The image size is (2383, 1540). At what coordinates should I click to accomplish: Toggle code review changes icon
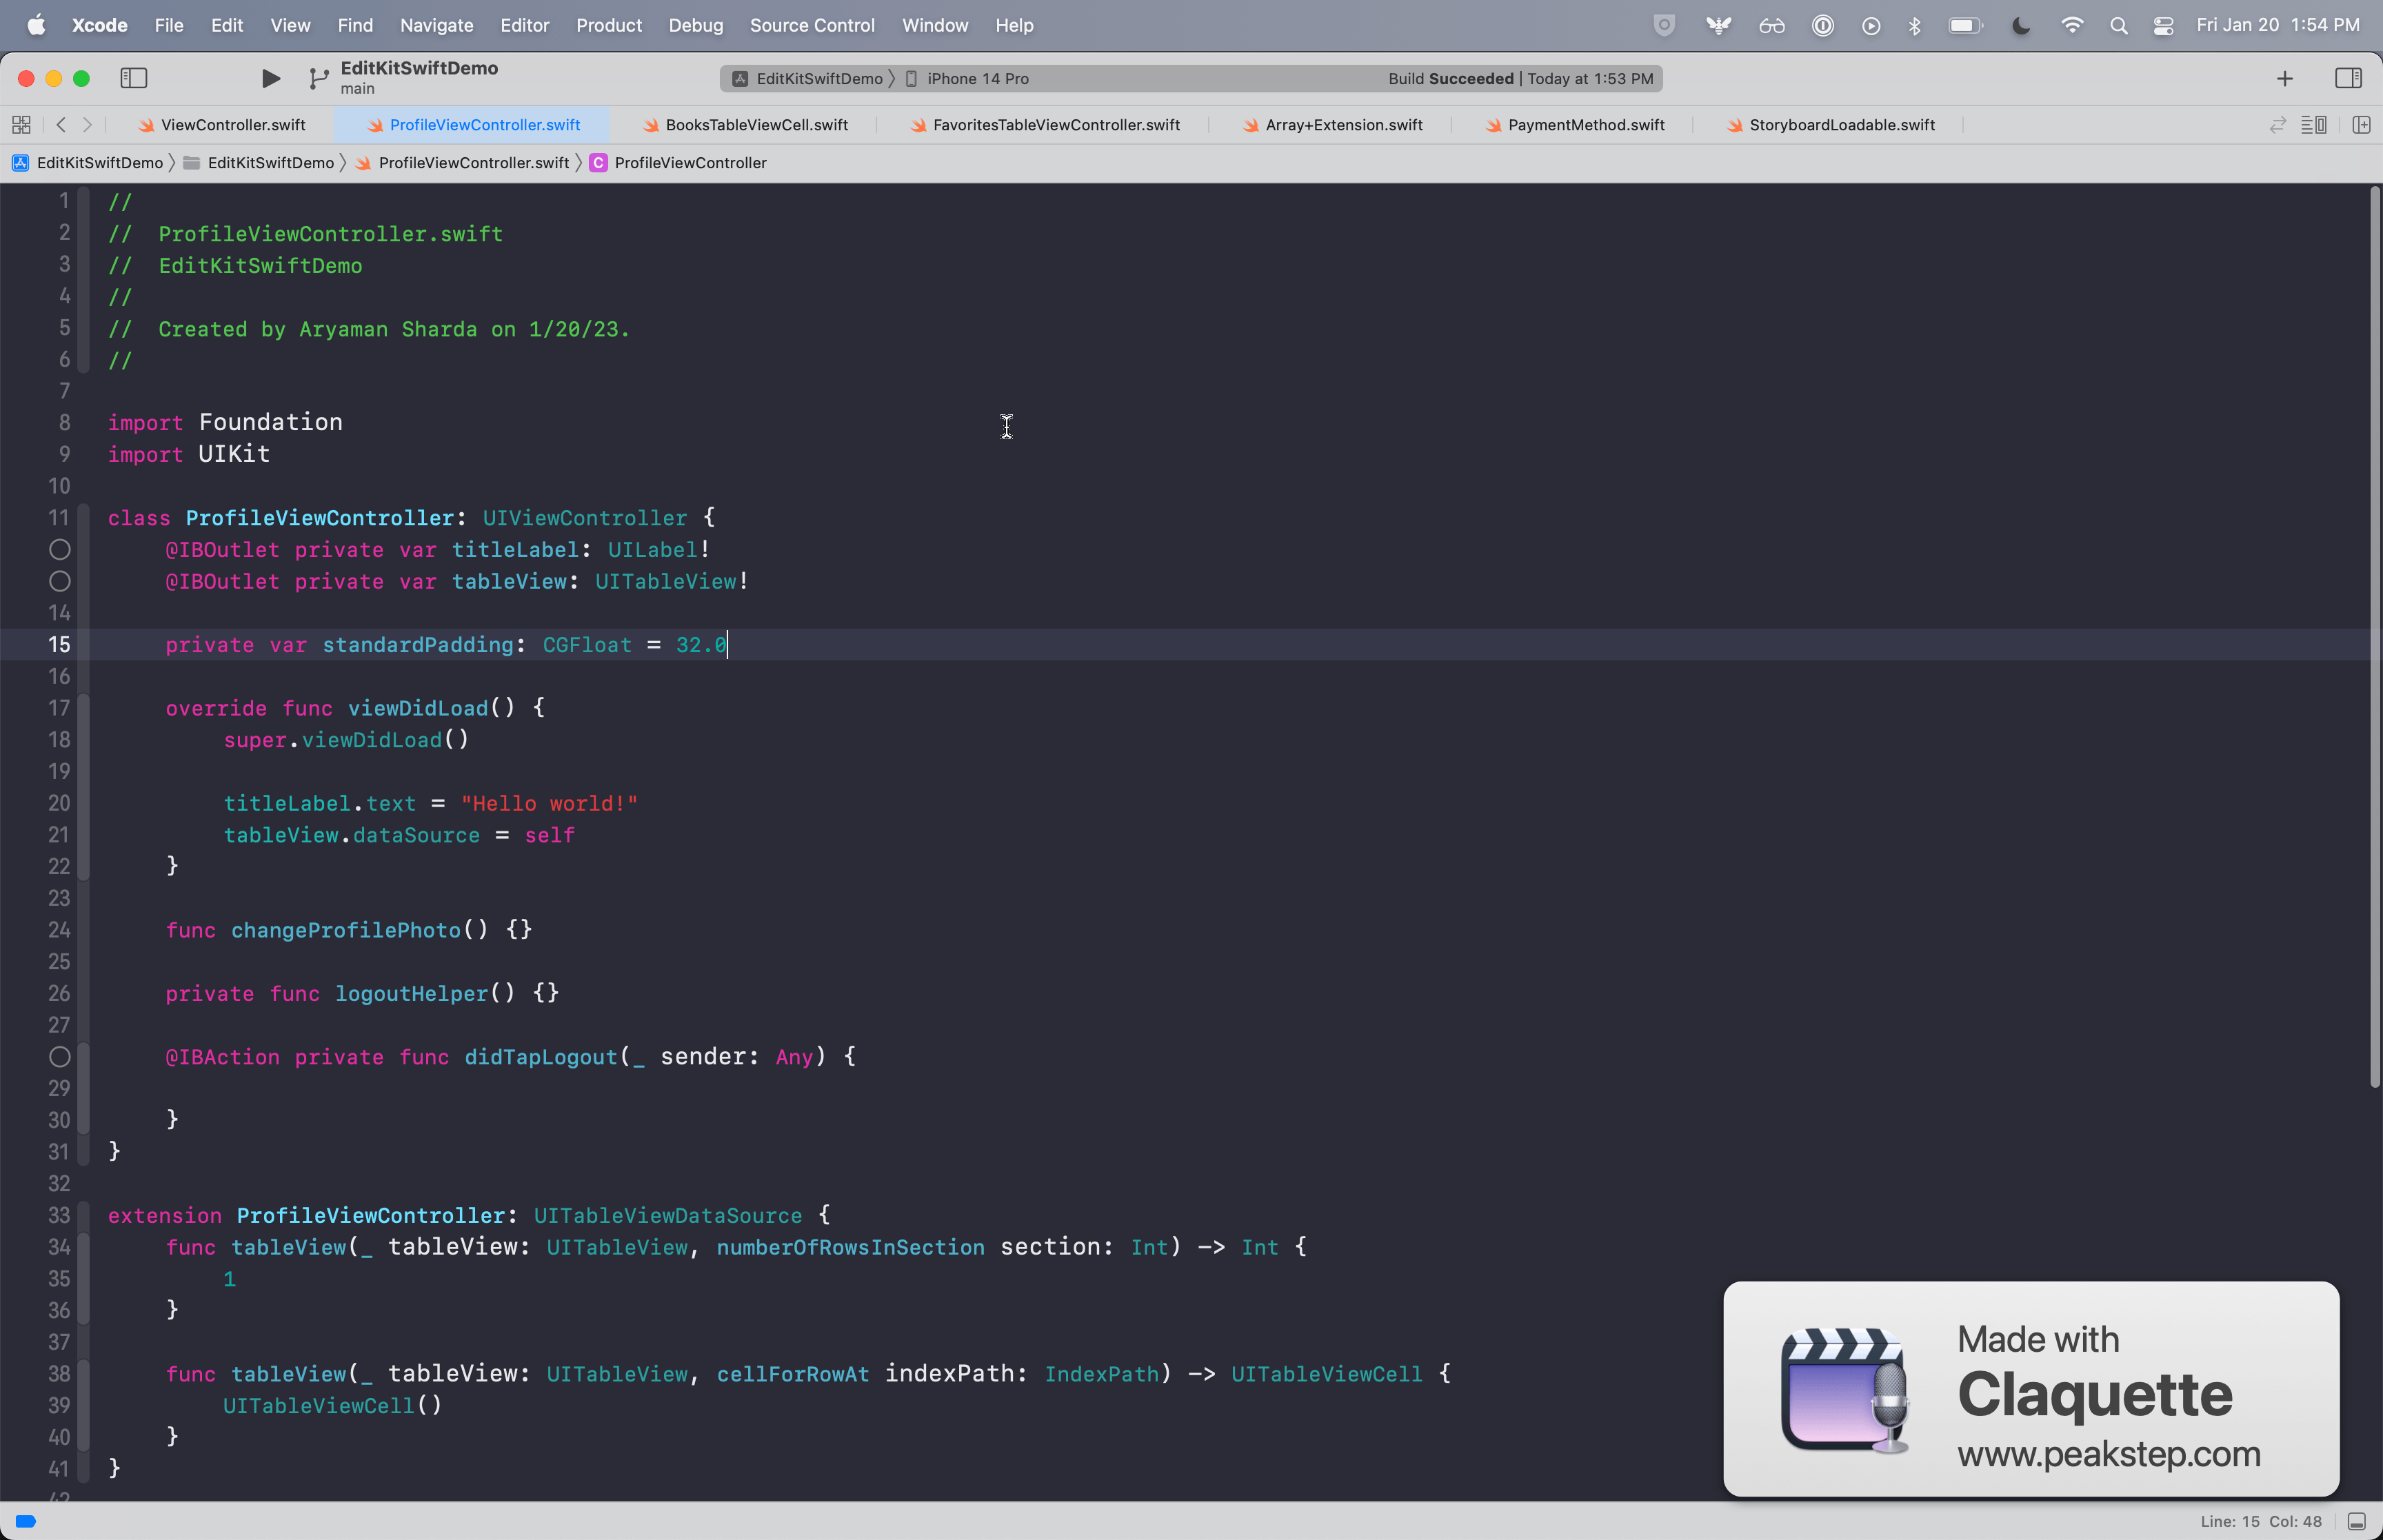pos(2278,125)
